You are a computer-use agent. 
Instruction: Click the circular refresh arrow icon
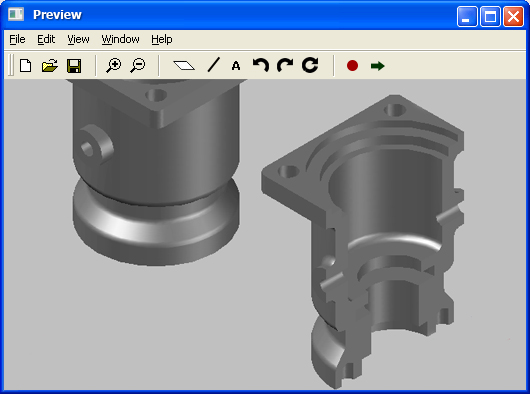(310, 65)
